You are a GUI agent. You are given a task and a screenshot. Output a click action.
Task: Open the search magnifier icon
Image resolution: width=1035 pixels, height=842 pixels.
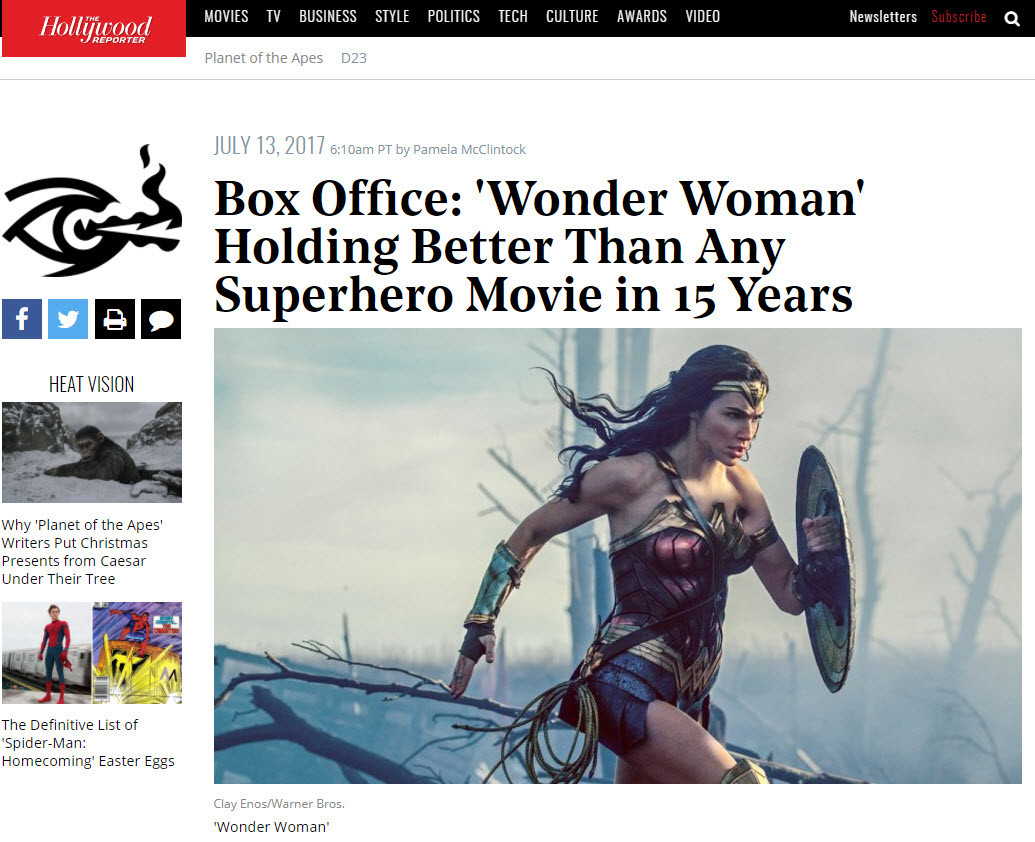click(1011, 18)
